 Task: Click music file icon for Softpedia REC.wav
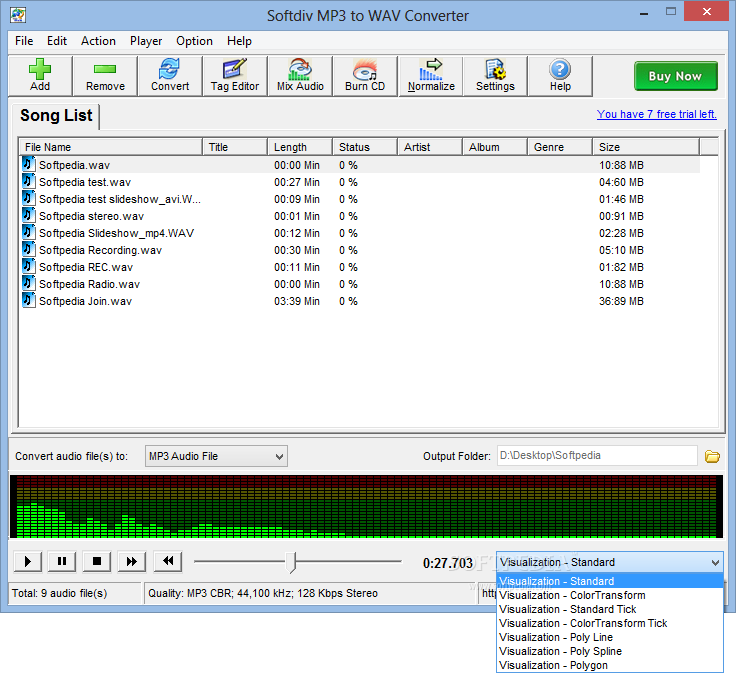(29, 267)
